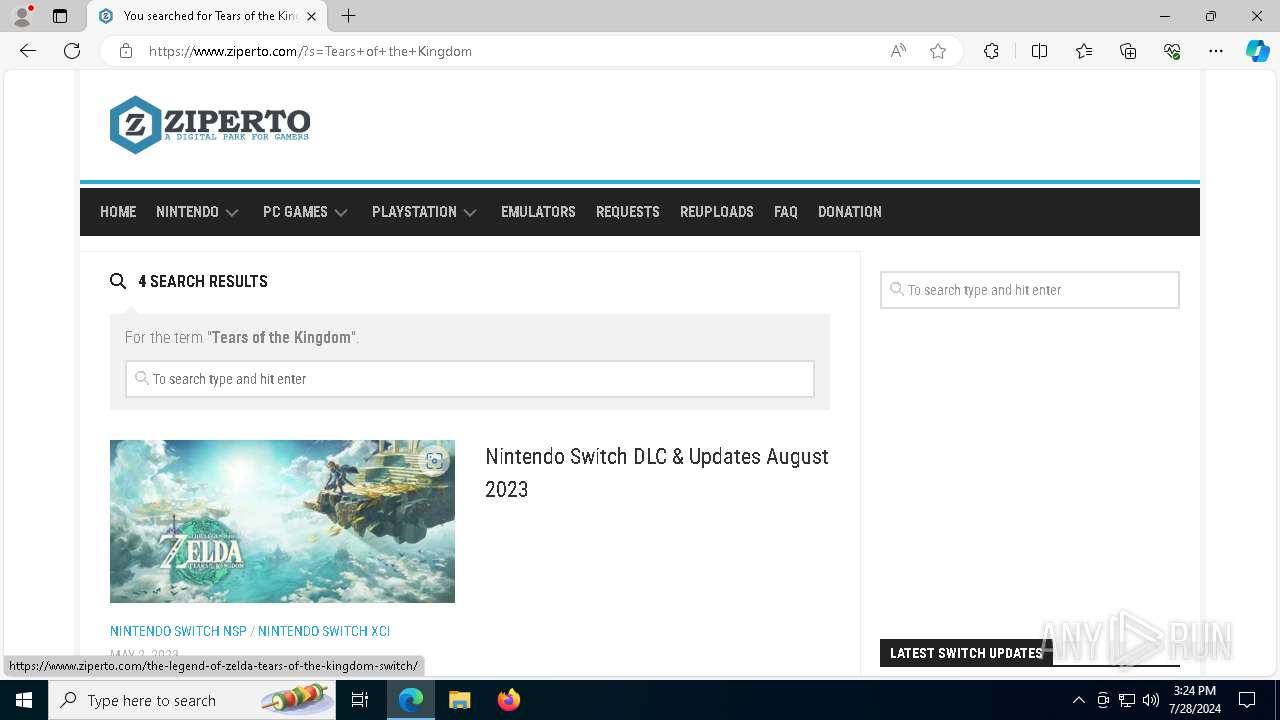The width and height of the screenshot is (1280, 720).
Task: Launch Firefox from taskbar
Action: pyautogui.click(x=508, y=700)
